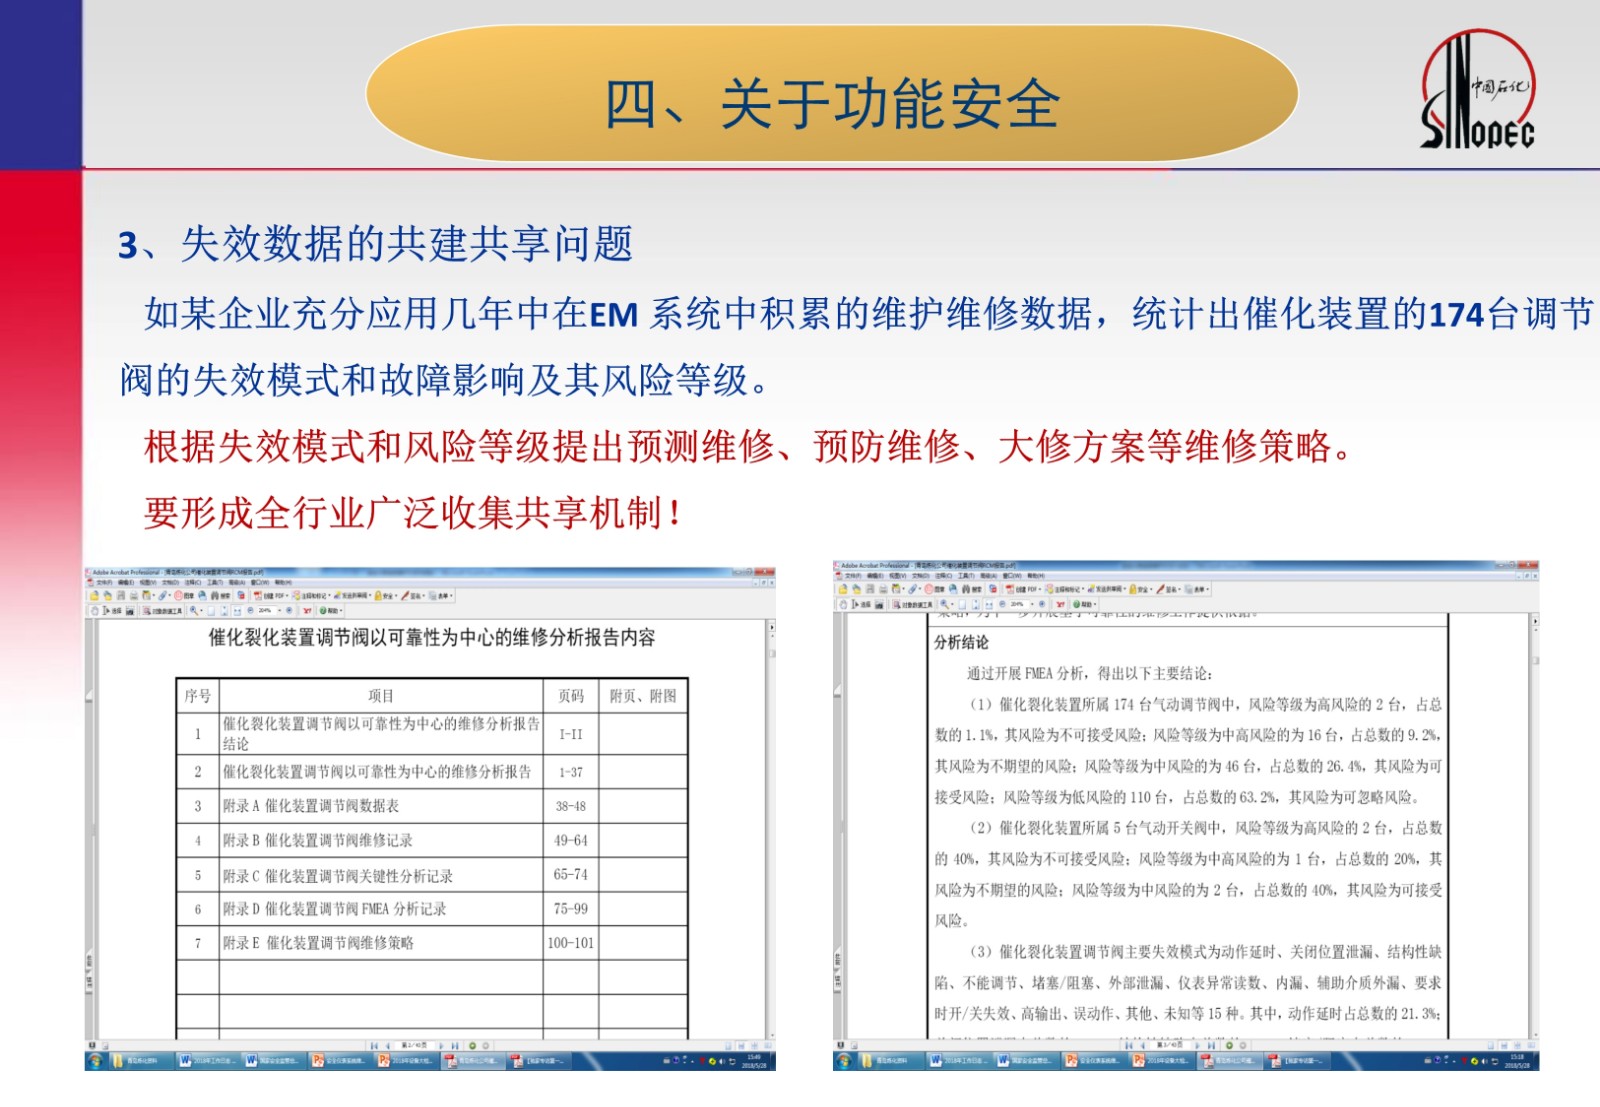Screen dimensions: 1600x1107
Task: Click table row '附录 E 催化装置调节阀维修策略'
Action: pos(432,943)
